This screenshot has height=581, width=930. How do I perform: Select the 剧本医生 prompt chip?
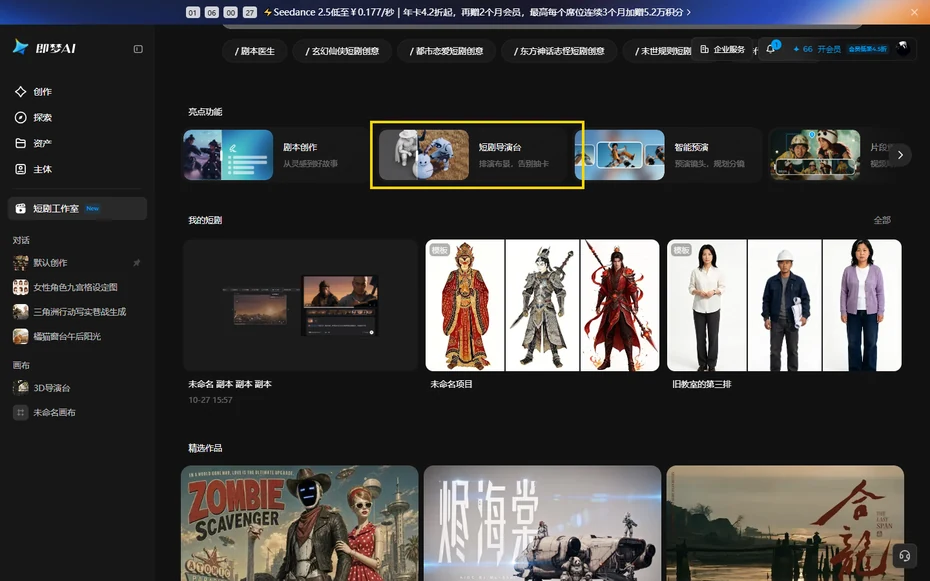(x=255, y=51)
